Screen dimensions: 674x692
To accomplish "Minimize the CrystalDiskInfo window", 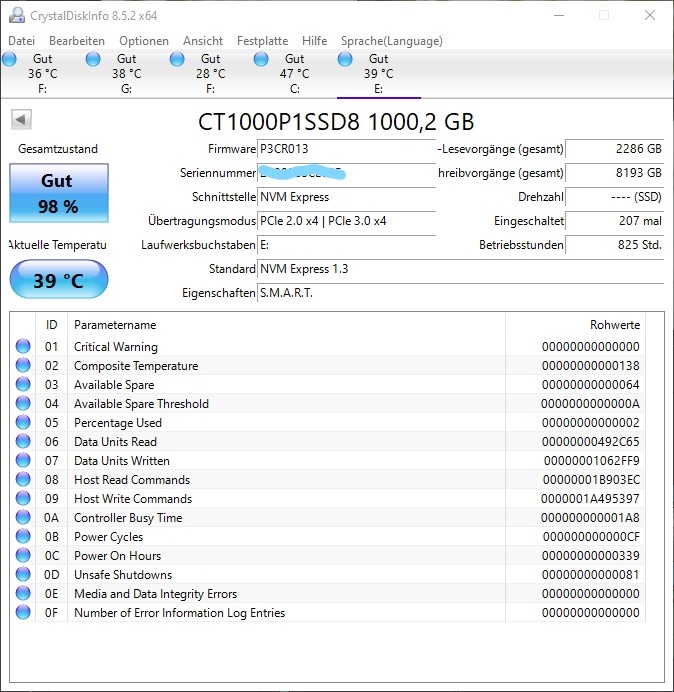I will coord(559,15).
